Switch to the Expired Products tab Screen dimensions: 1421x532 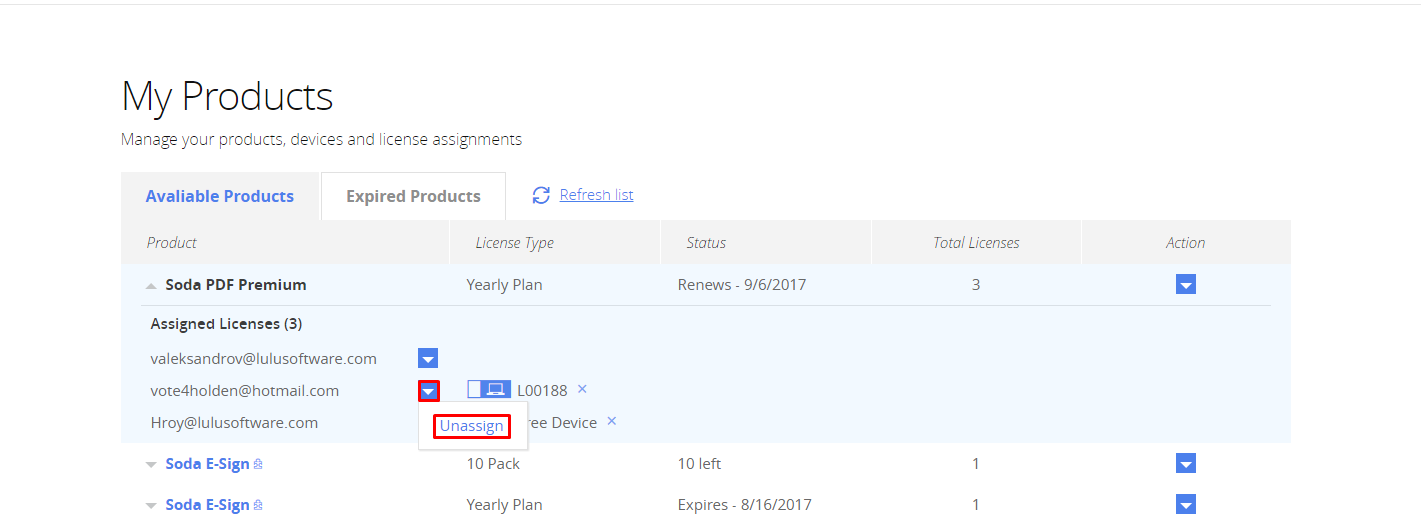tap(413, 196)
